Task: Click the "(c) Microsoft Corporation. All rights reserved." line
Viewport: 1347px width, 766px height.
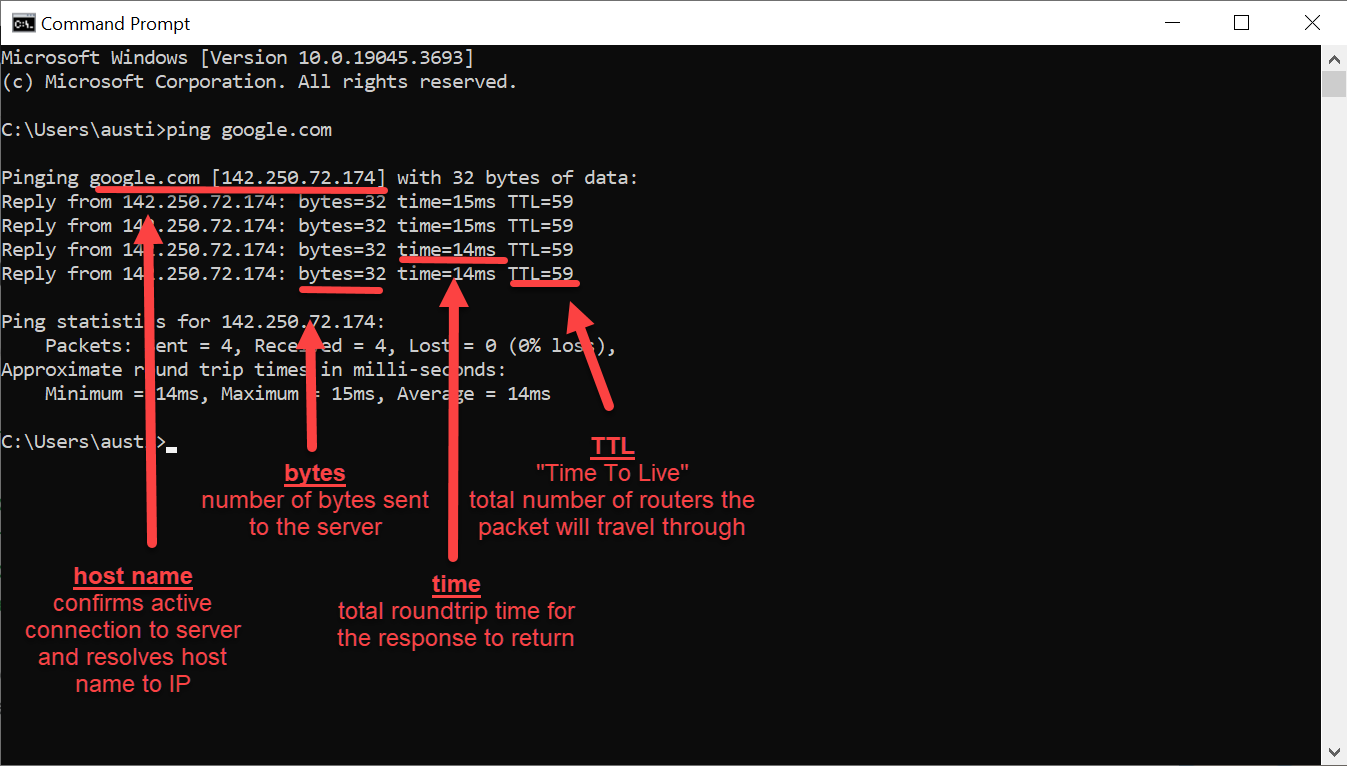Action: [260, 82]
